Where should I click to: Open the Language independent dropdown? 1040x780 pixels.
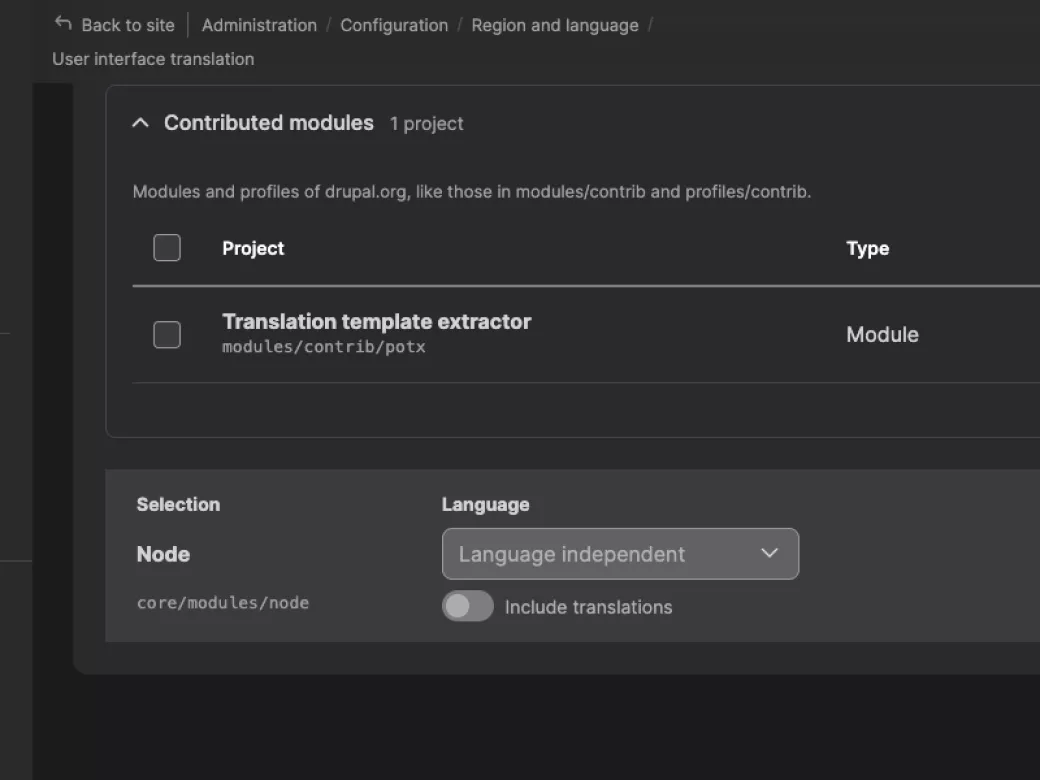620,554
